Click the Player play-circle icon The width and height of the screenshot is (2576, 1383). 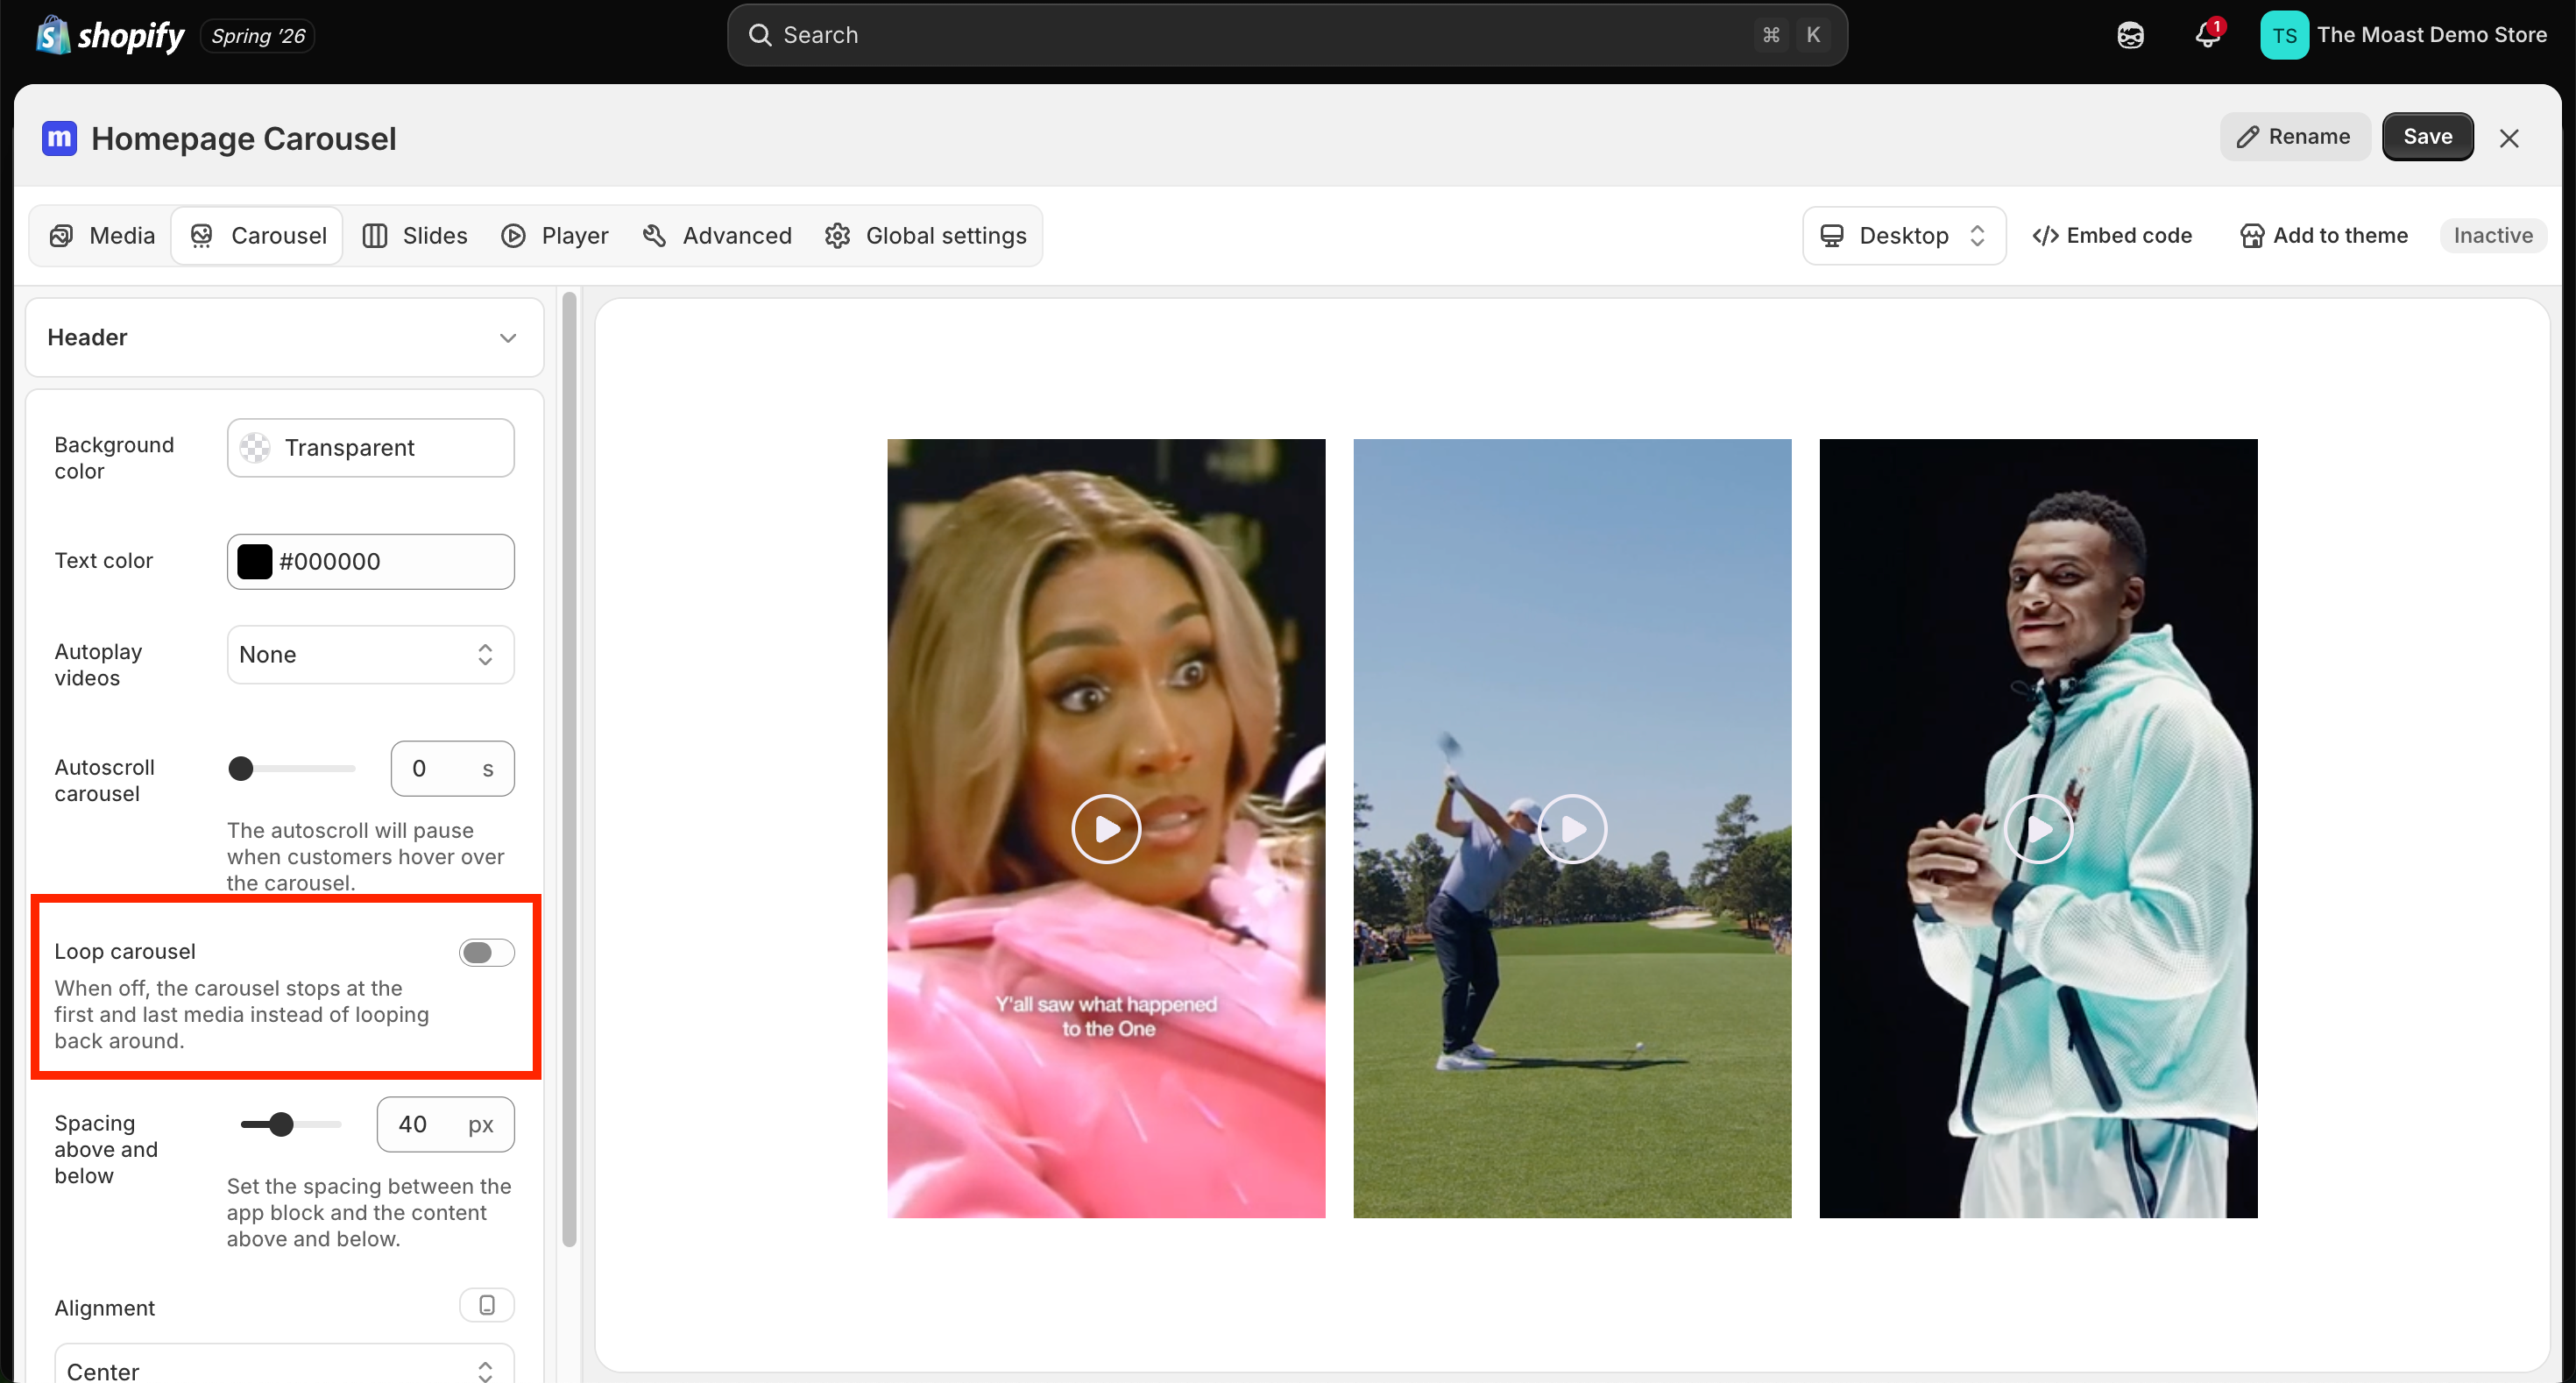[x=514, y=236]
